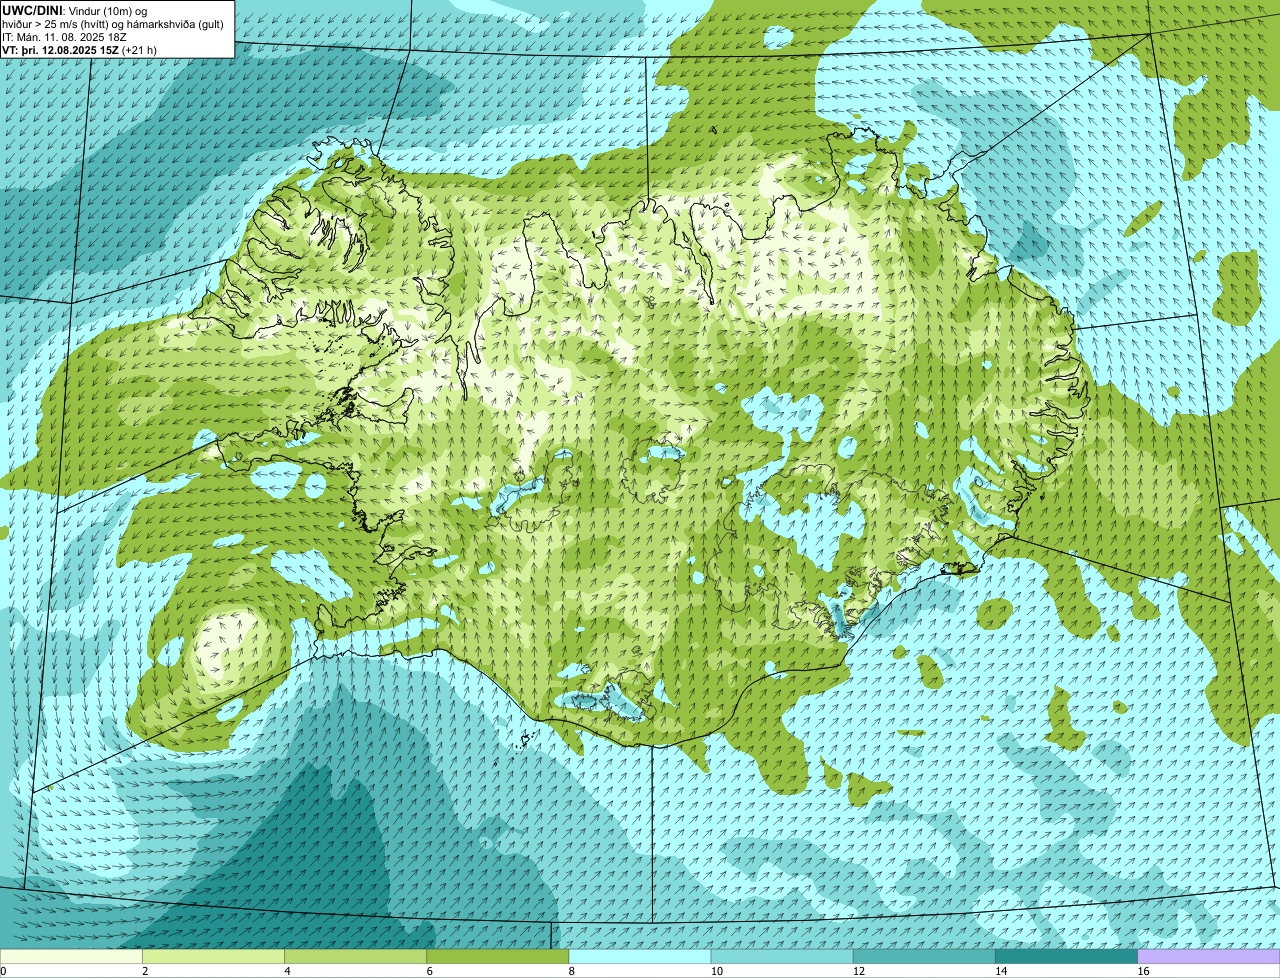Image resolution: width=1280 pixels, height=978 pixels.
Task: Click the legend scale value '10'
Action: point(716,971)
